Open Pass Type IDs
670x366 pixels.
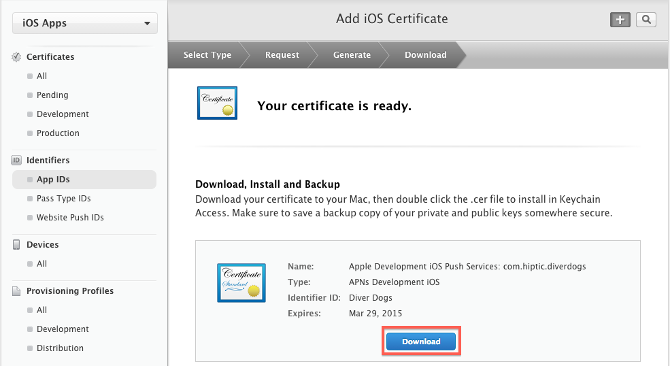pyautogui.click(x=63, y=198)
